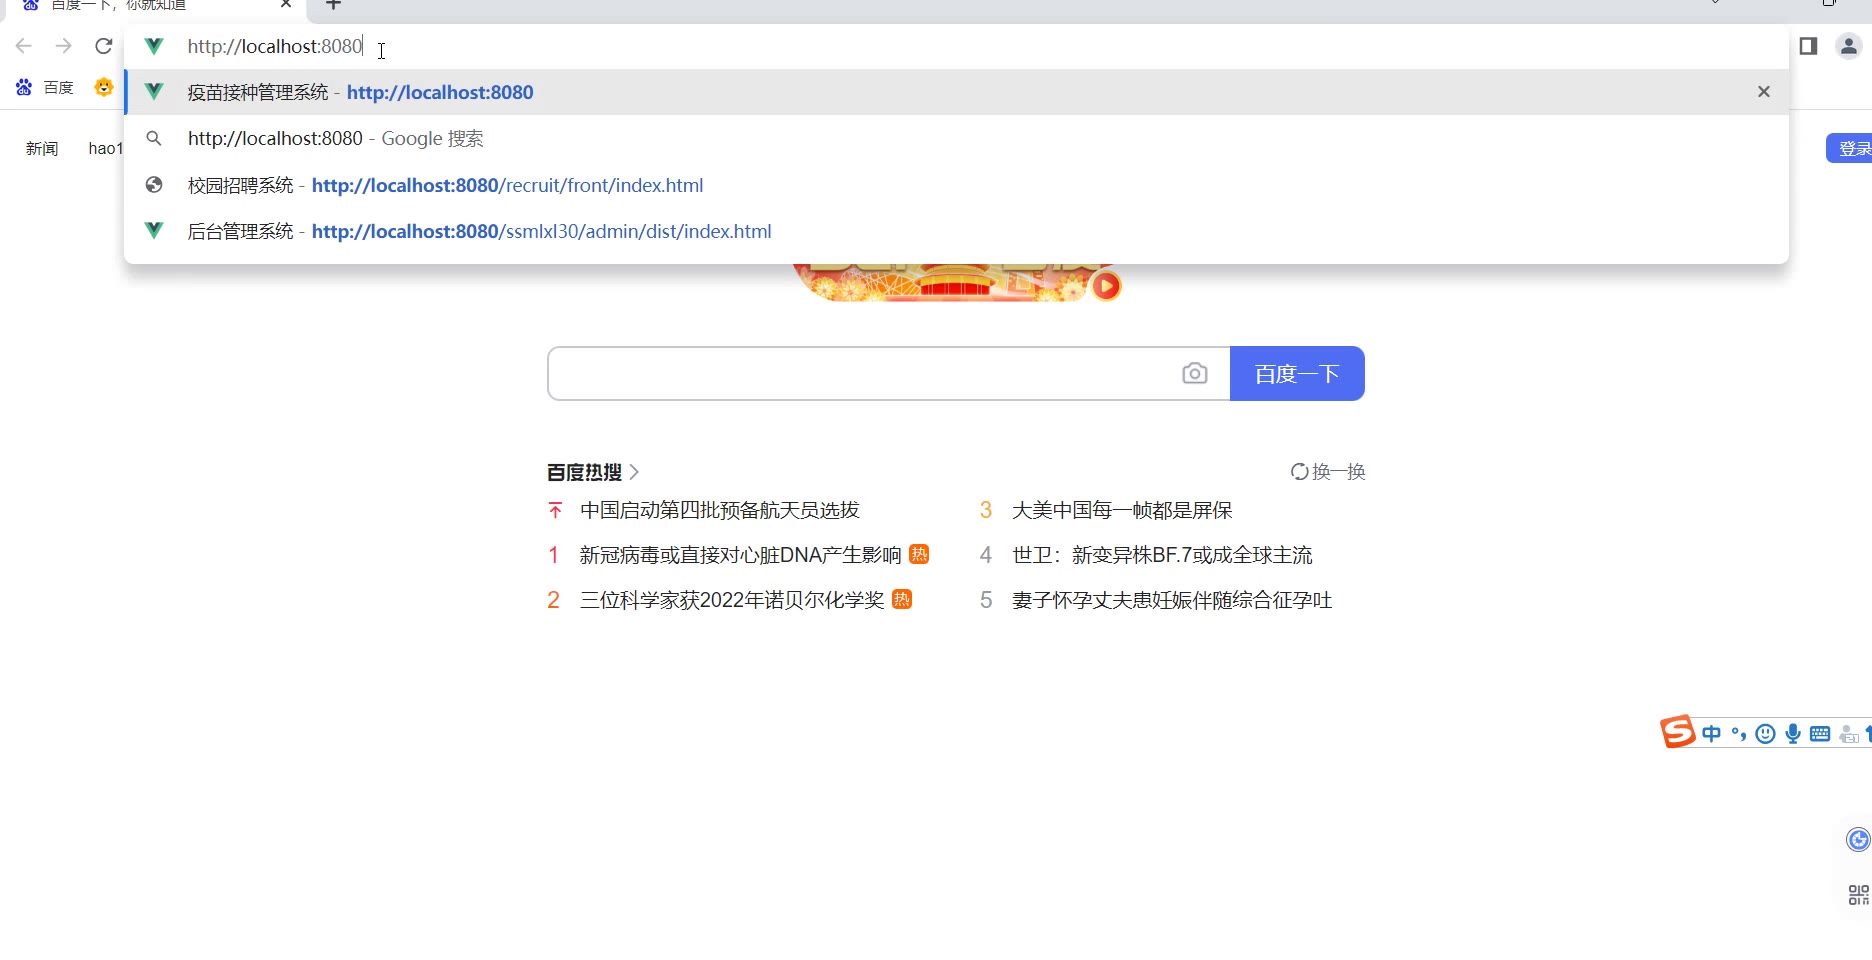
Task: Click the Vue icon in the address bar
Action: (x=153, y=46)
